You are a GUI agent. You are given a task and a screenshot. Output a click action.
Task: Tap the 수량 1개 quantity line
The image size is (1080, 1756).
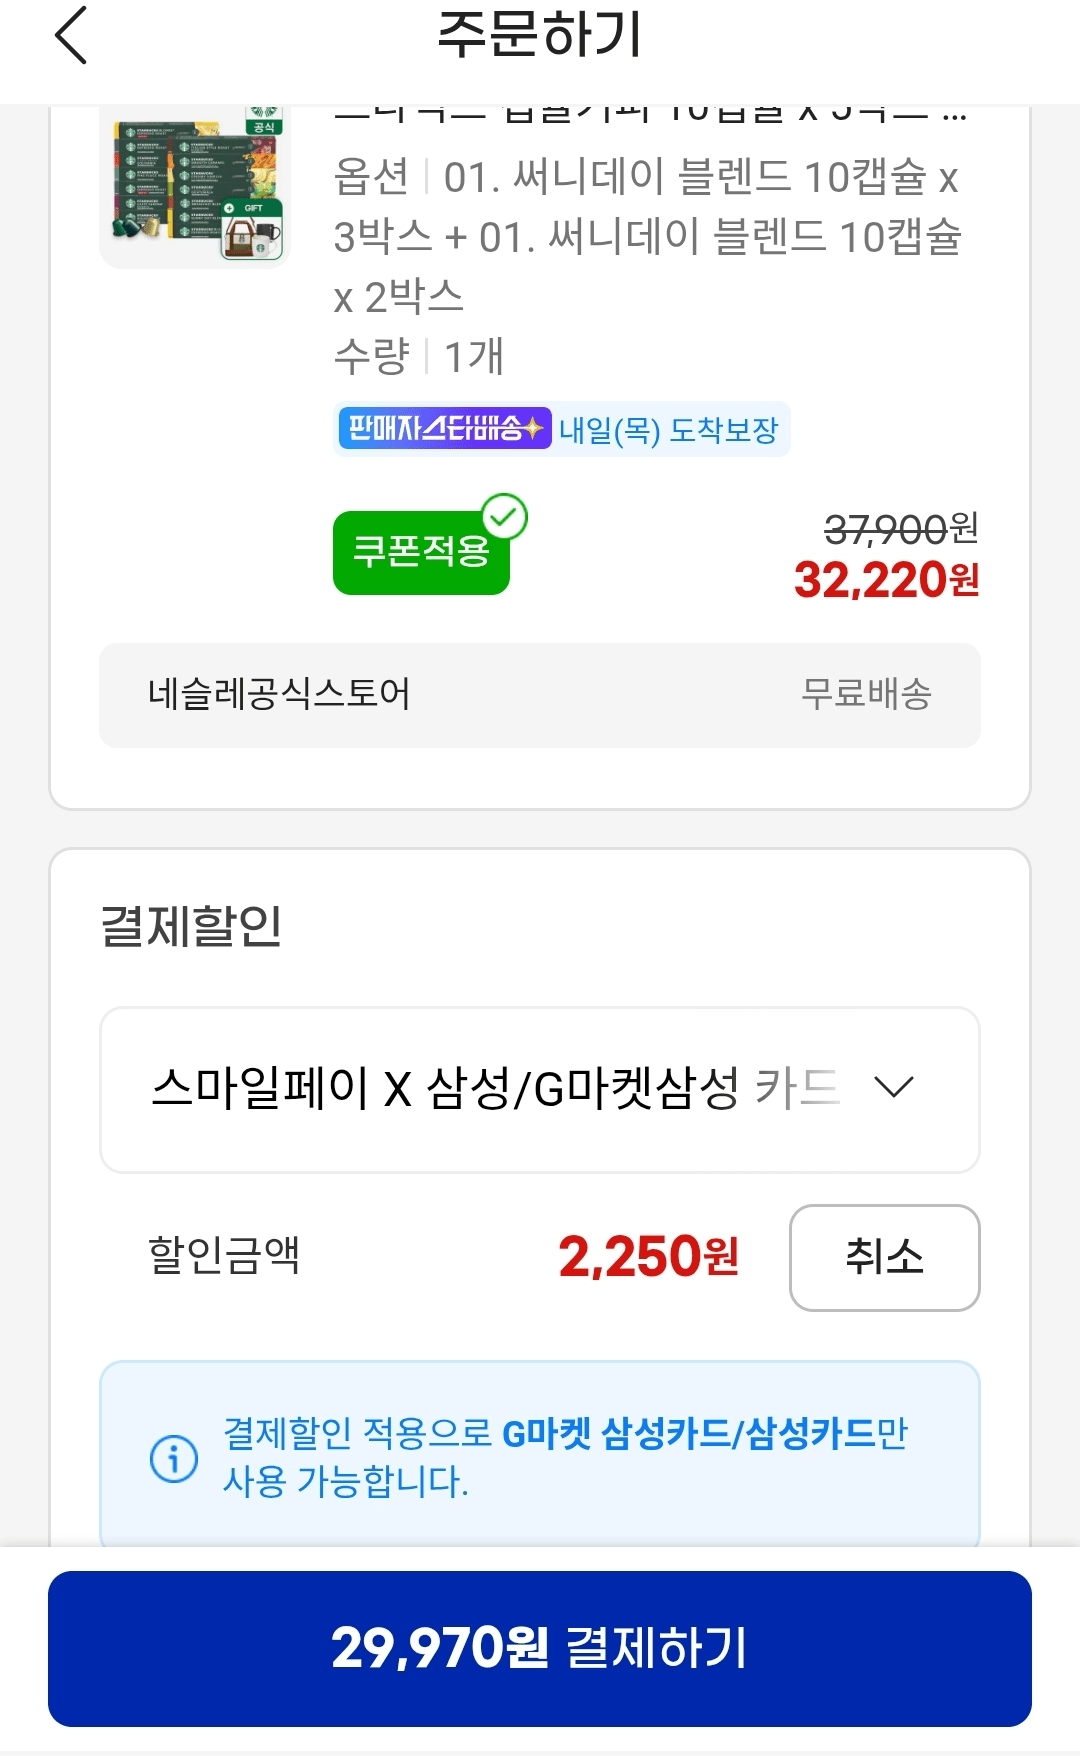tap(419, 357)
